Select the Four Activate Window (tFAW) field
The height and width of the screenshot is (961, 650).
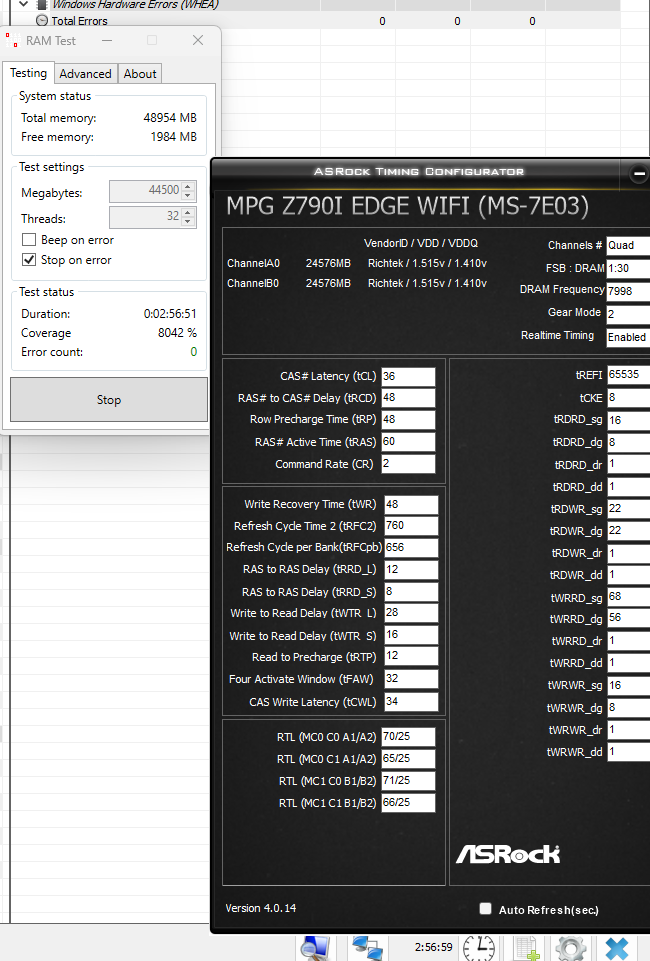tap(411, 678)
